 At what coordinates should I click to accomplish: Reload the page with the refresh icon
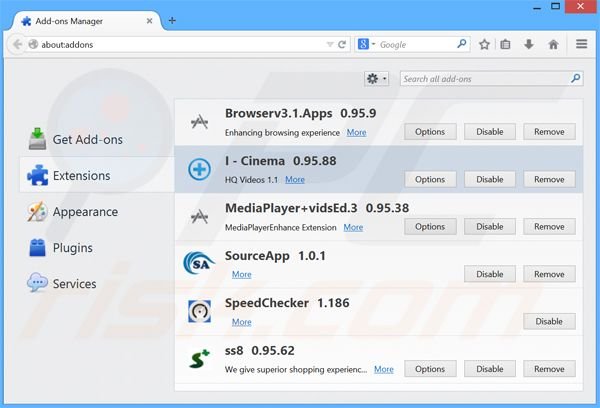click(342, 45)
